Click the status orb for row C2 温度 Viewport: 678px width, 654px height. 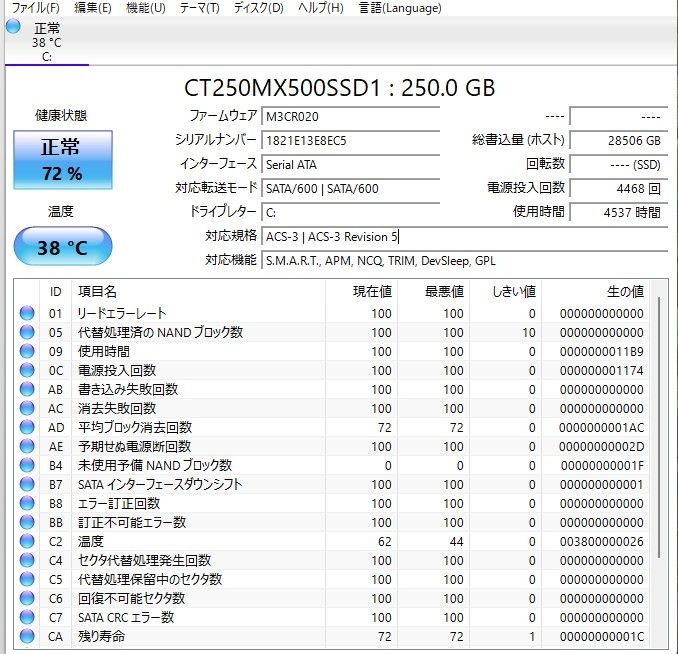27,541
